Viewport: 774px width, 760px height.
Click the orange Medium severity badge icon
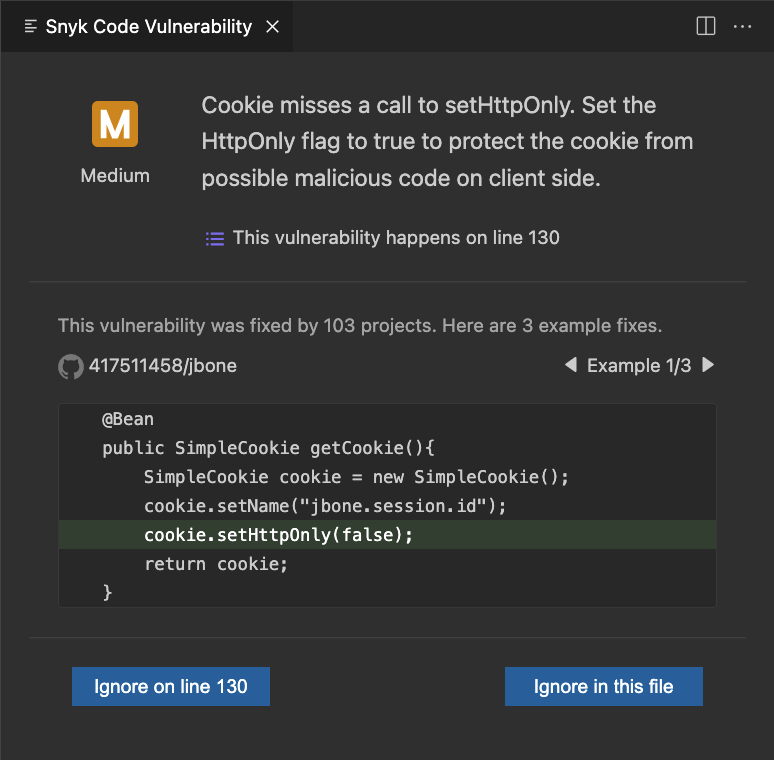click(115, 124)
